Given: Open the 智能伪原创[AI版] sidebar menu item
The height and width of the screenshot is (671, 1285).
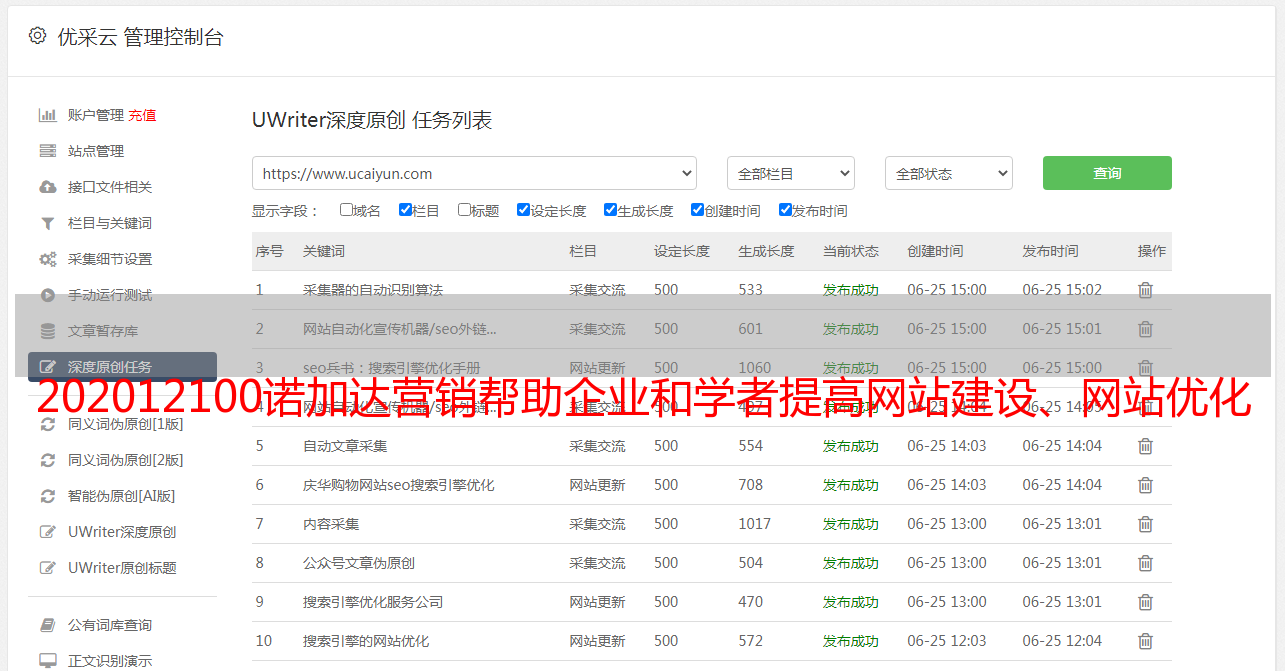Looking at the screenshot, I should pyautogui.click(x=121, y=496).
